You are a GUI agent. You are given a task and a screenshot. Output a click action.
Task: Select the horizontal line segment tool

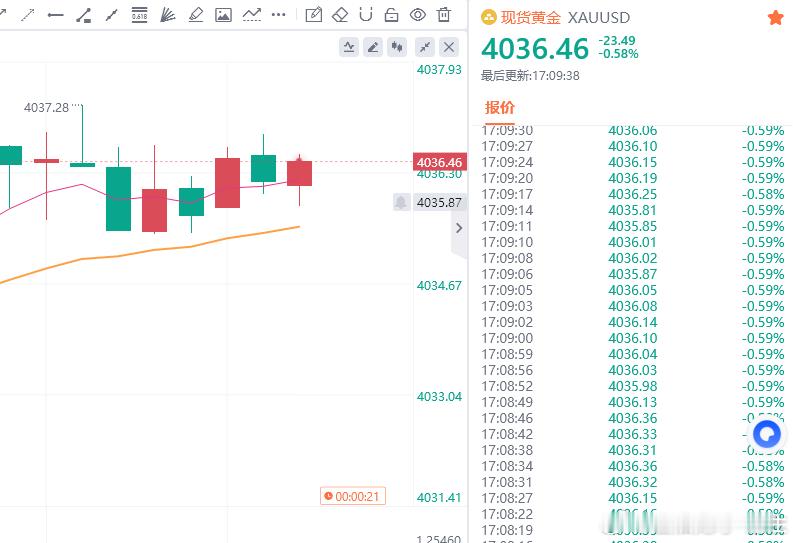point(55,15)
